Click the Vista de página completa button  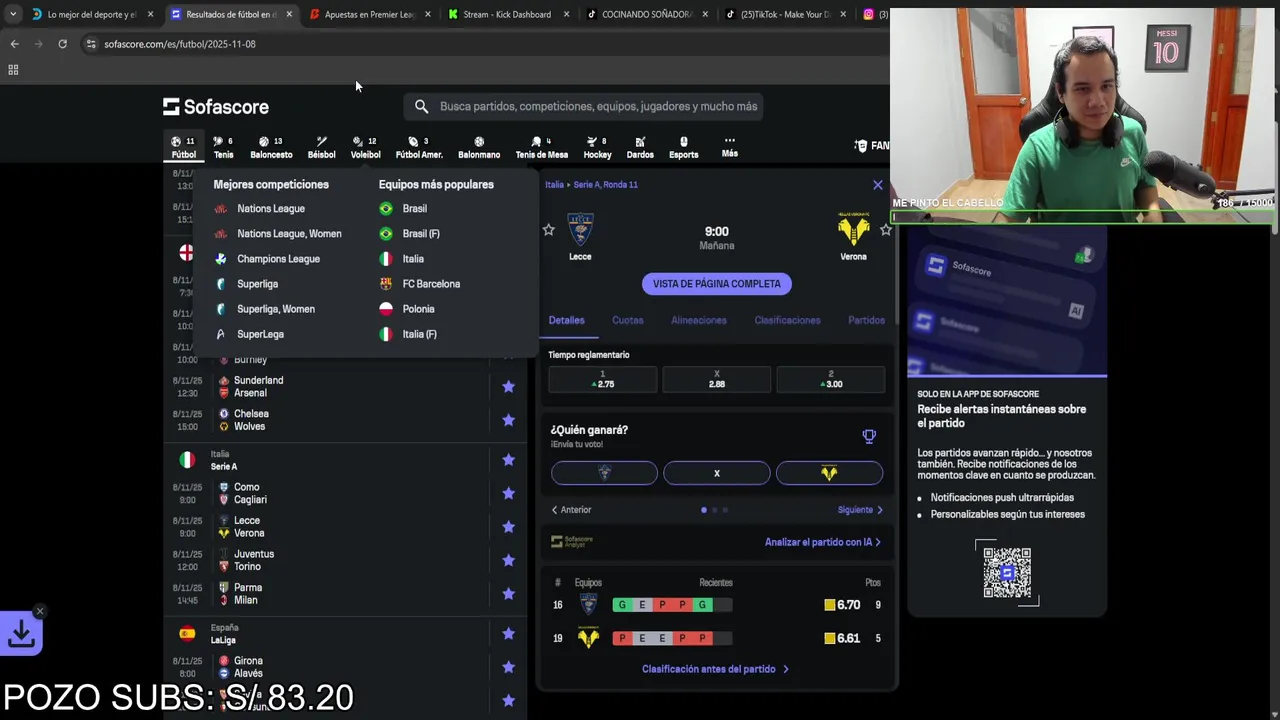717,284
